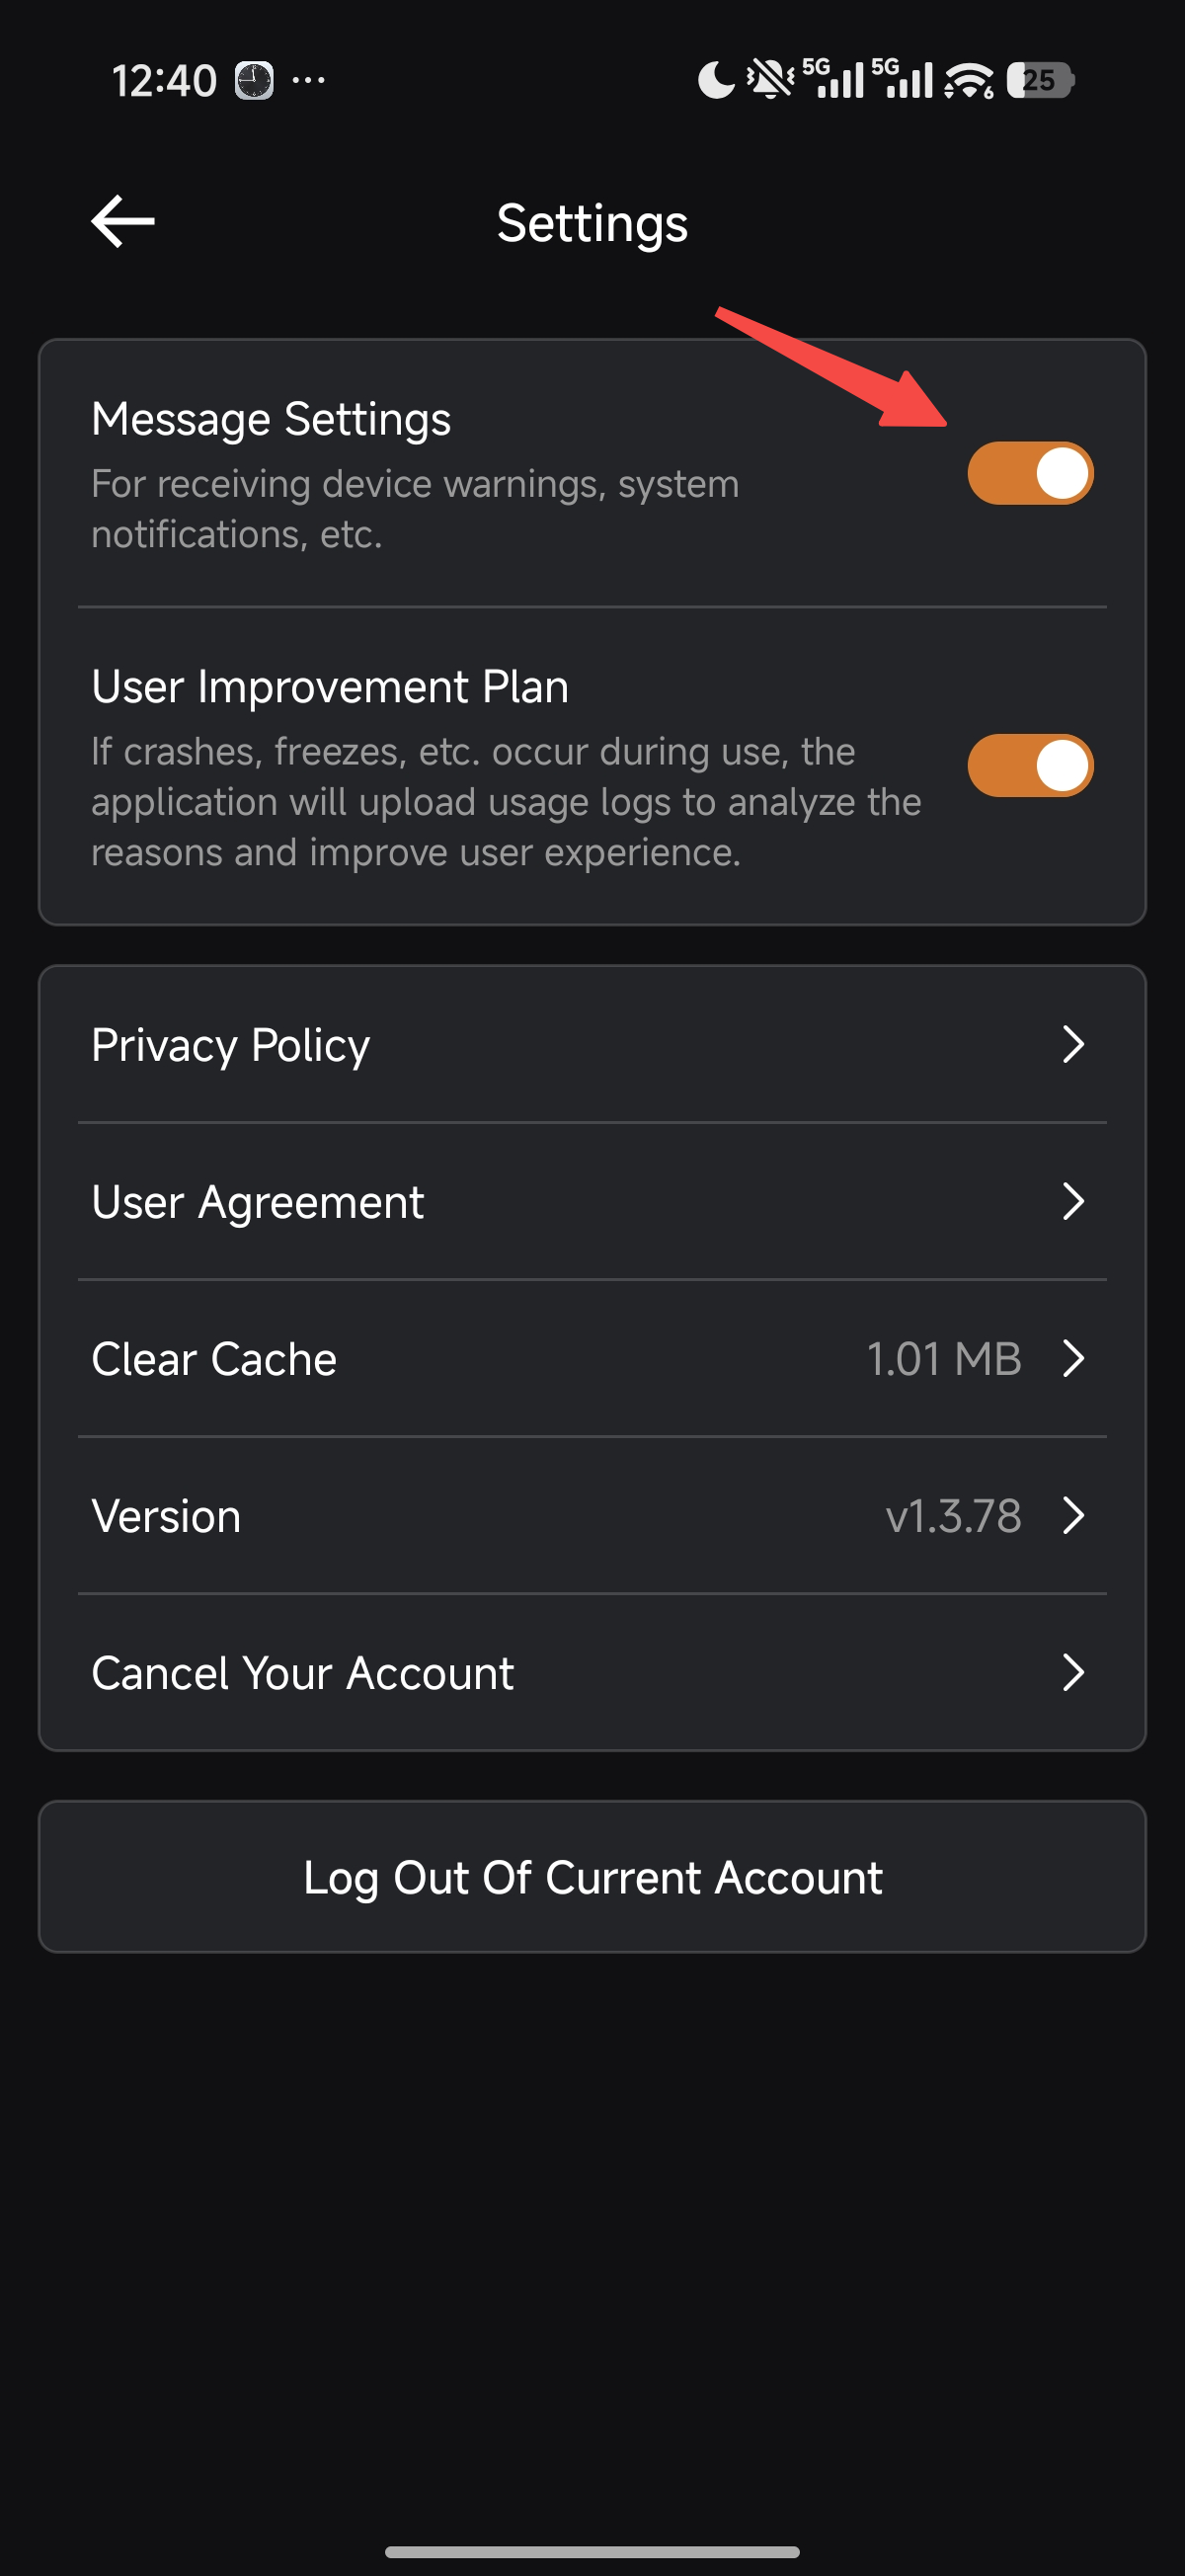This screenshot has height=2576, width=1185.
Task: Tap the muted bell status icon
Action: coord(770,80)
